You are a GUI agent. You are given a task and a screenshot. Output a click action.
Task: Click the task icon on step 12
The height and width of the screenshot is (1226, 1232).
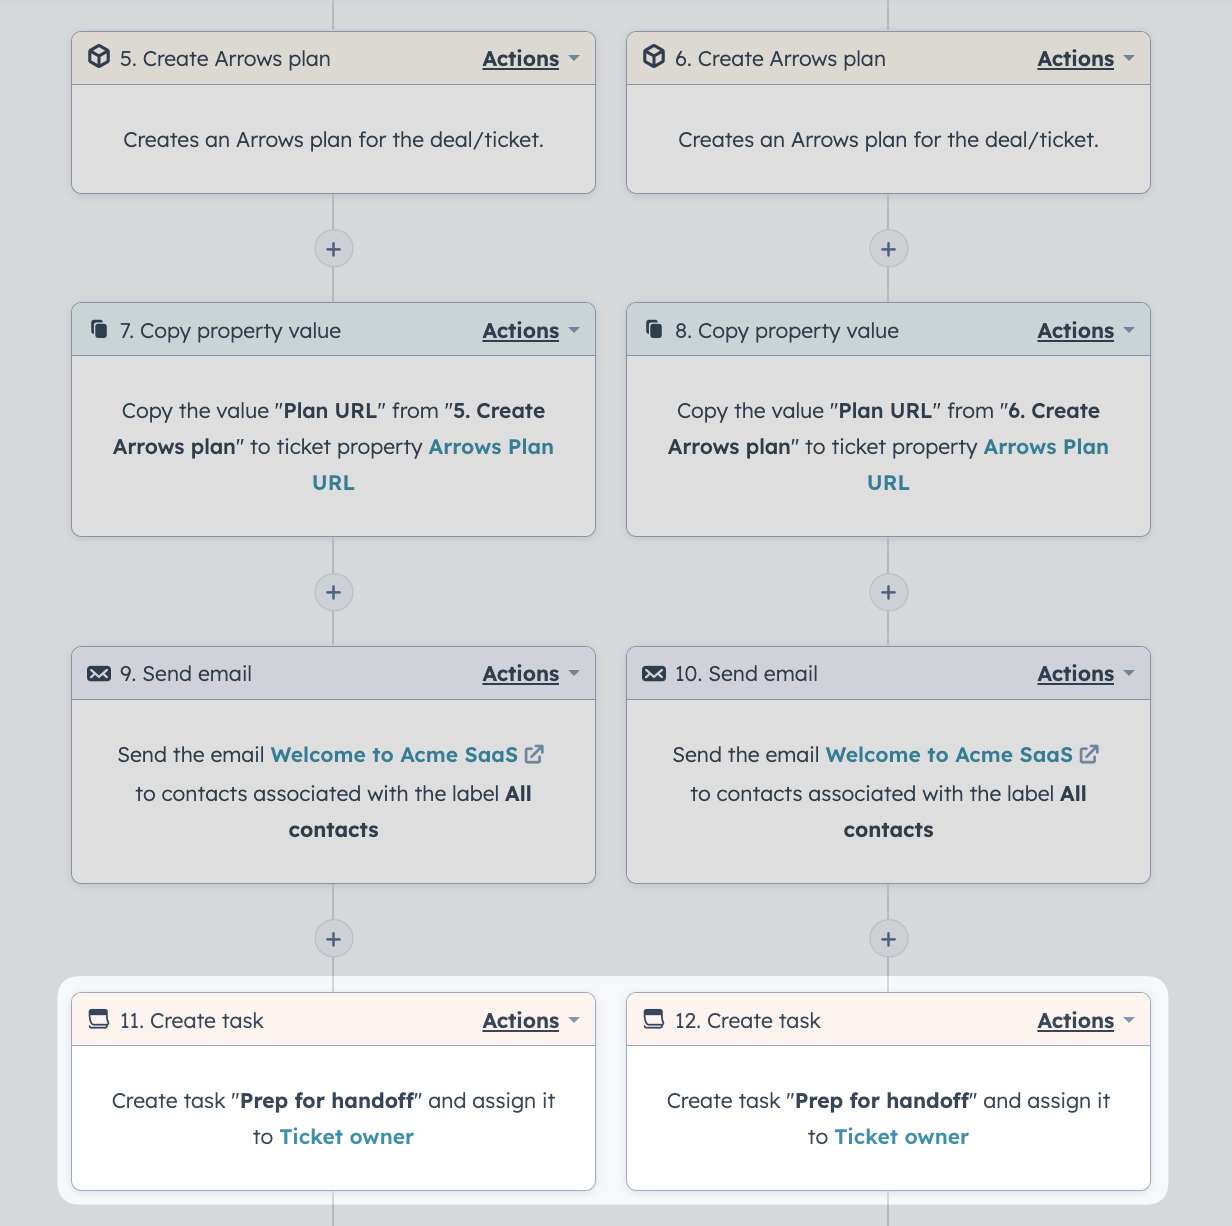point(654,1019)
